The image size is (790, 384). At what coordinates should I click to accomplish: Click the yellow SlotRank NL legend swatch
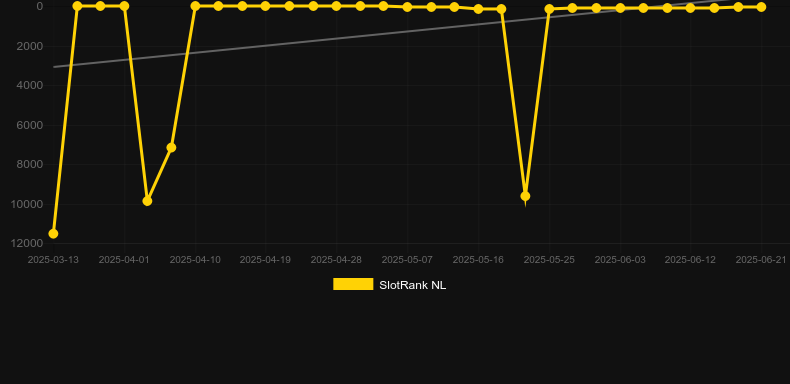[353, 284]
